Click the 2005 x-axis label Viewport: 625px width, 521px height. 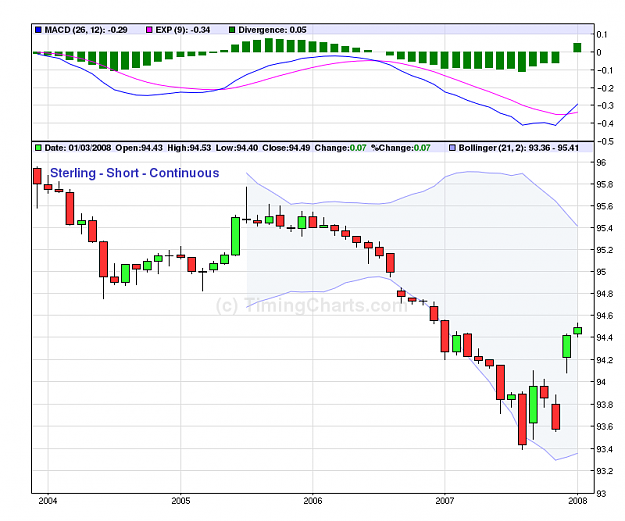tap(181, 501)
